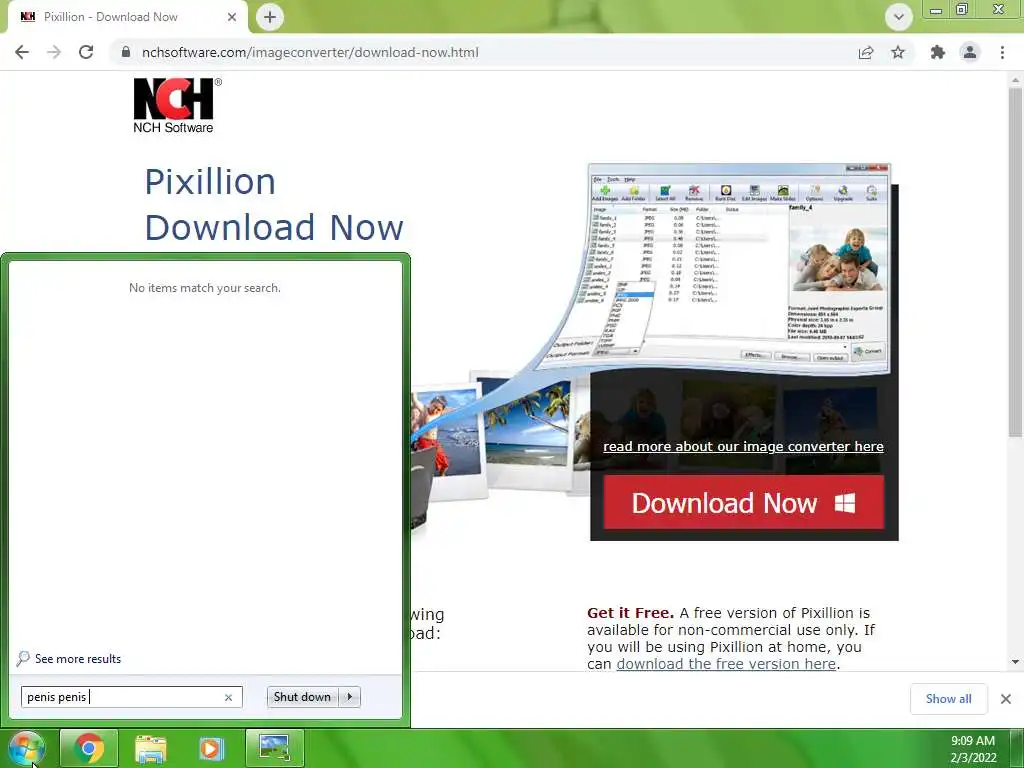This screenshot has width=1024, height=768.
Task: Click the picture app taskbar icon
Action: click(x=274, y=748)
